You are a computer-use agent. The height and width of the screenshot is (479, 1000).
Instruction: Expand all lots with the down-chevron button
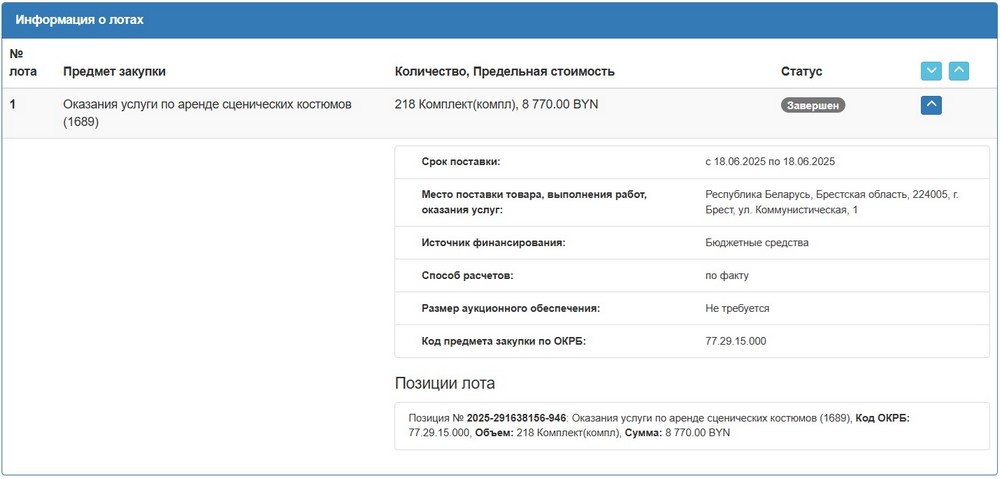pyautogui.click(x=931, y=71)
